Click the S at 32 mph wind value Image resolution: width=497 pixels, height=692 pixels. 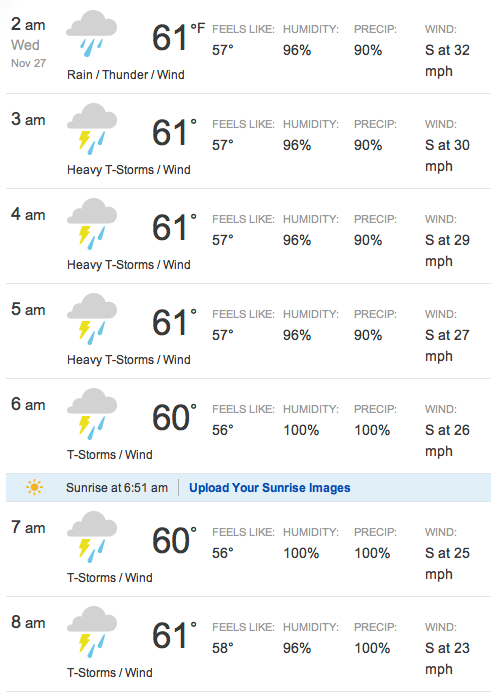point(447,60)
